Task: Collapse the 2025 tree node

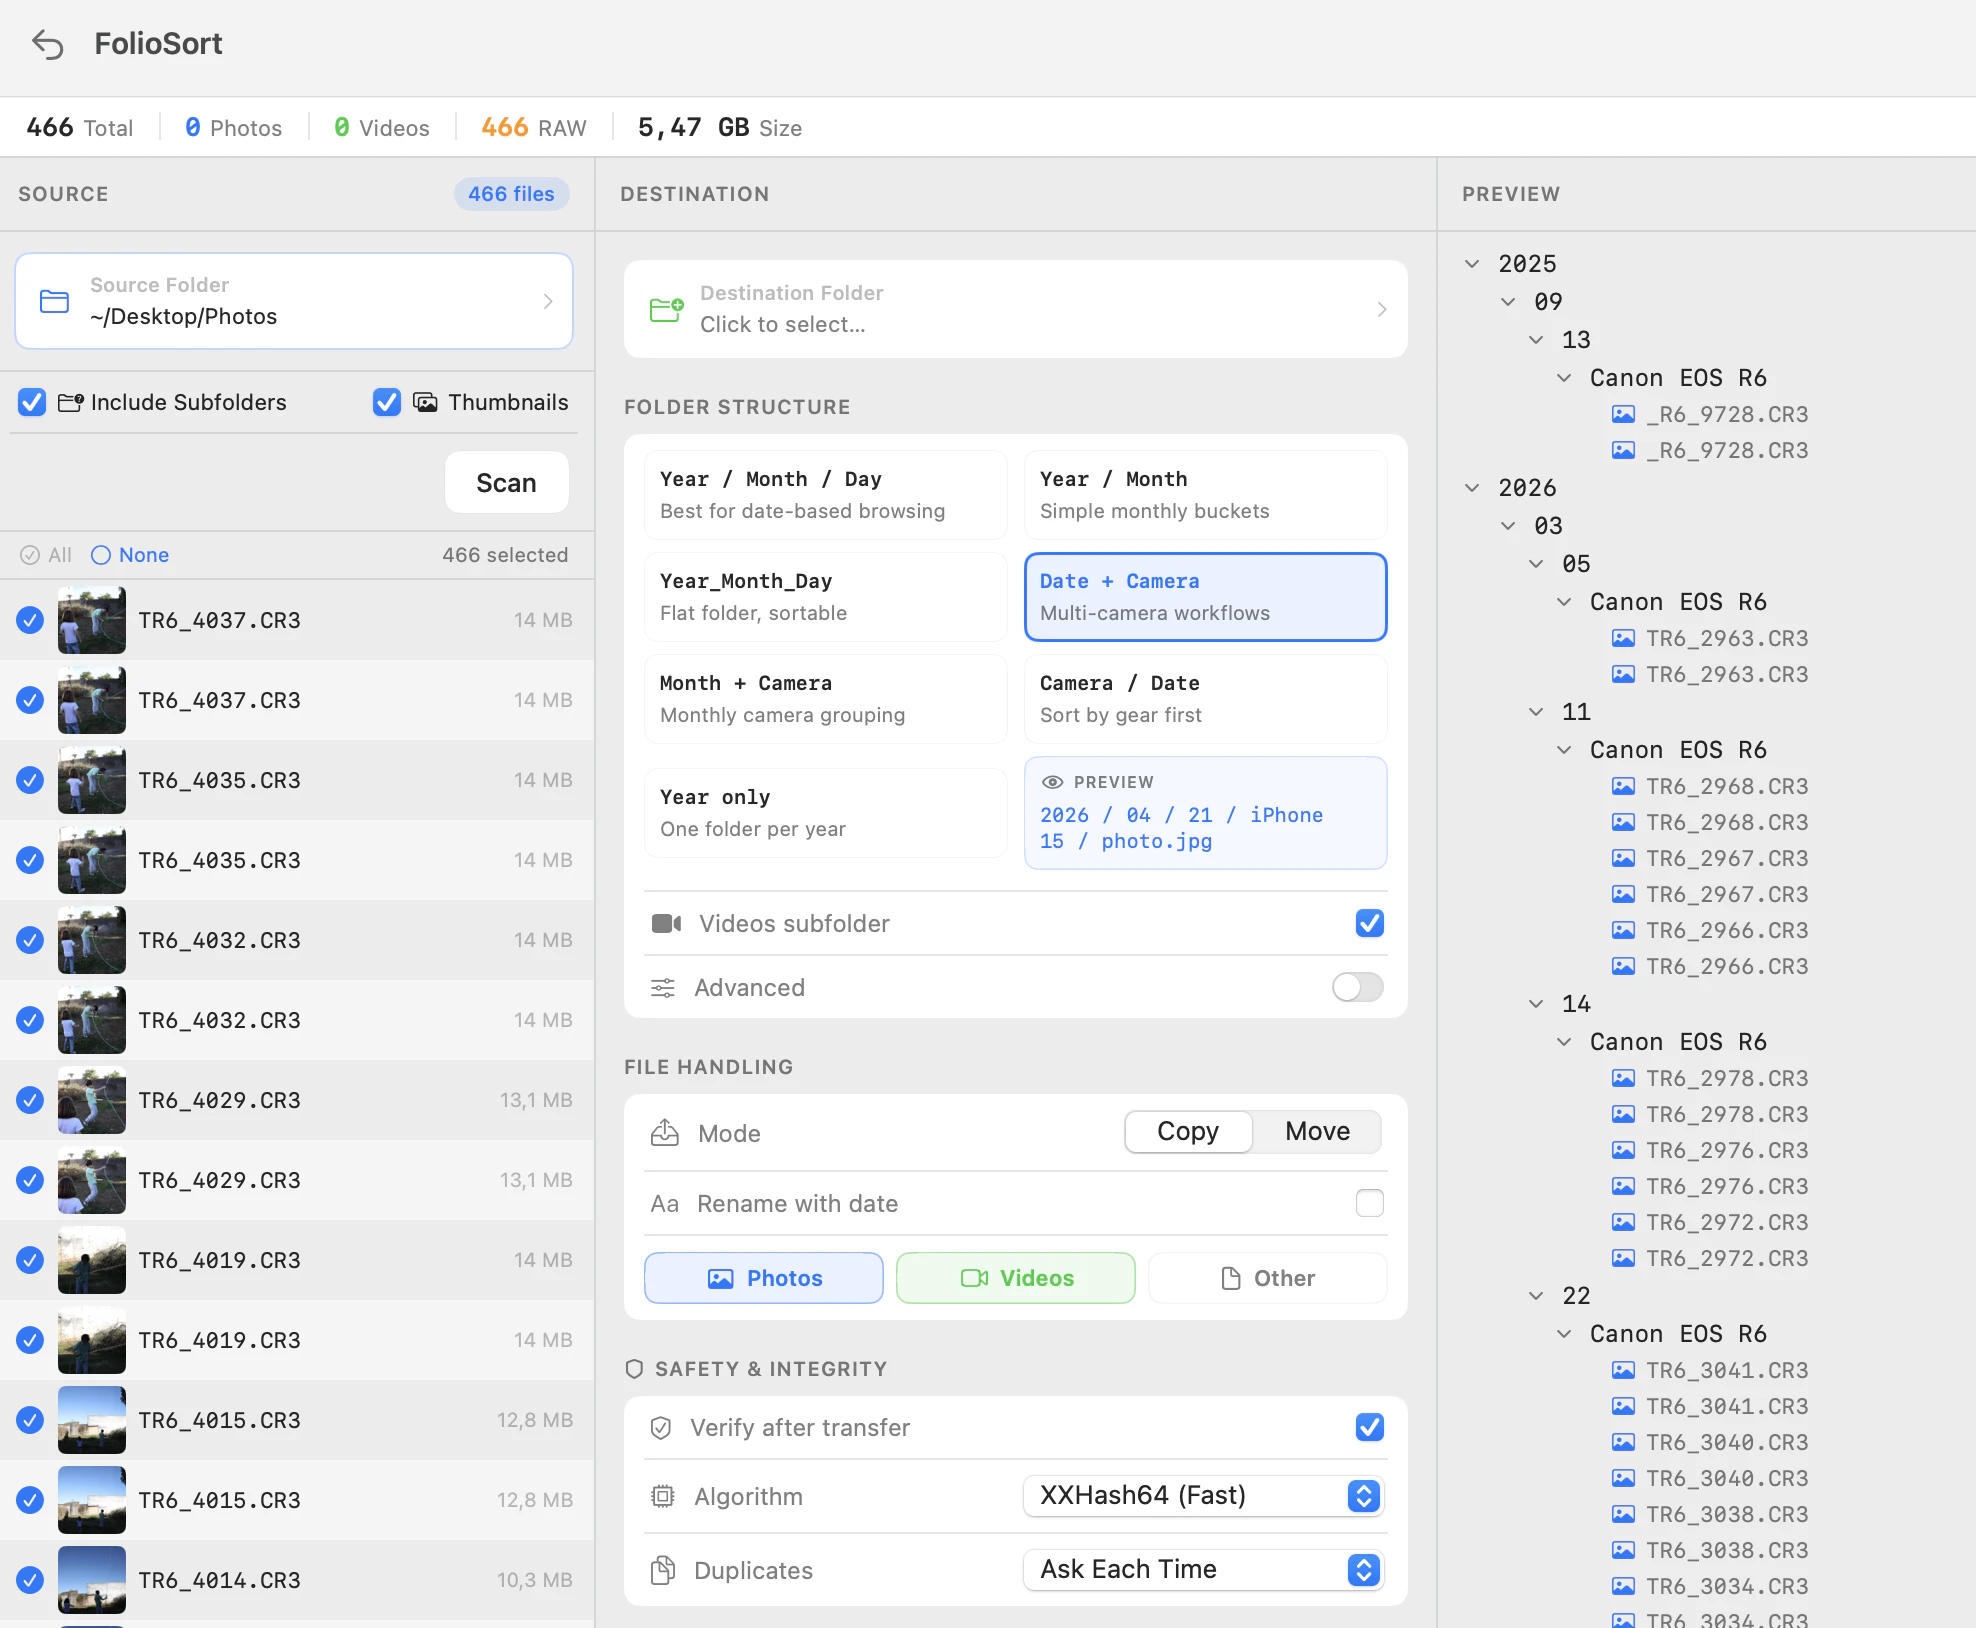Action: tap(1472, 264)
